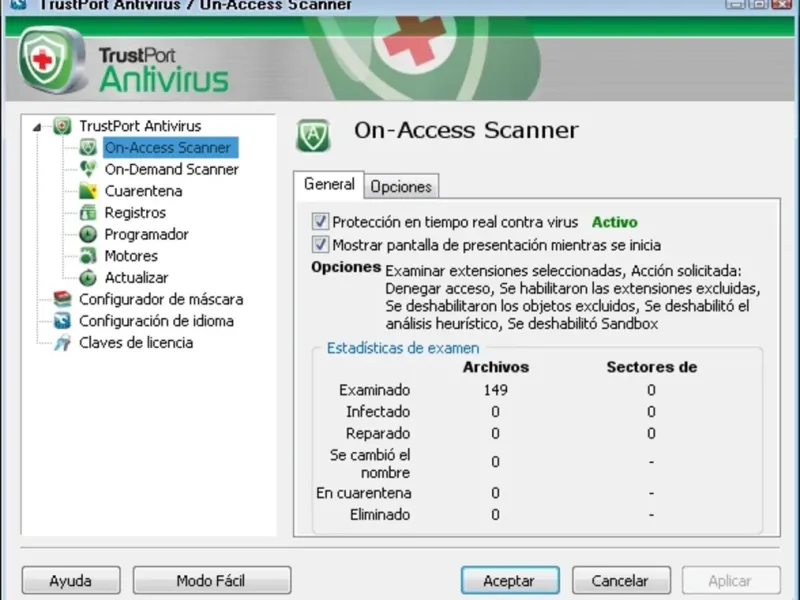The width and height of the screenshot is (800, 600).
Task: Click the Cancelar button
Action: click(621, 581)
